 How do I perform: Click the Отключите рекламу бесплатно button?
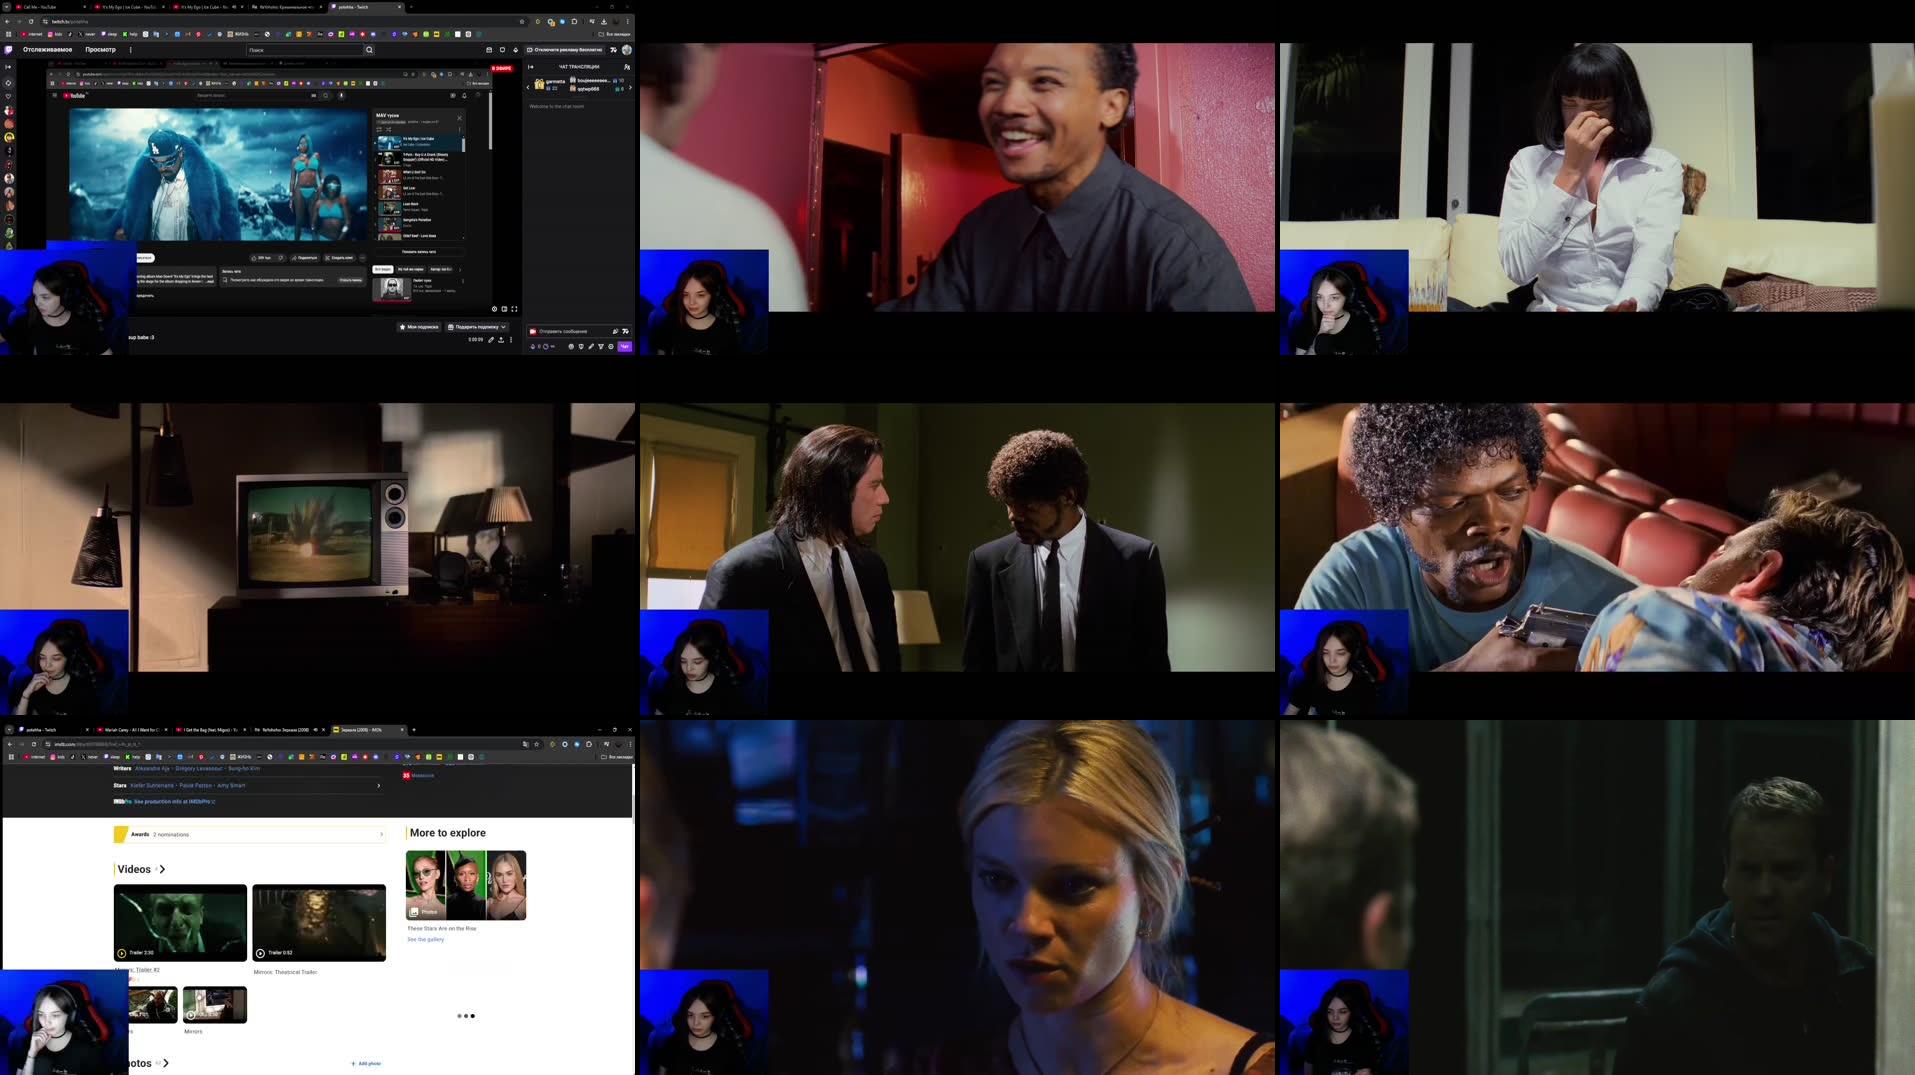[x=565, y=49]
